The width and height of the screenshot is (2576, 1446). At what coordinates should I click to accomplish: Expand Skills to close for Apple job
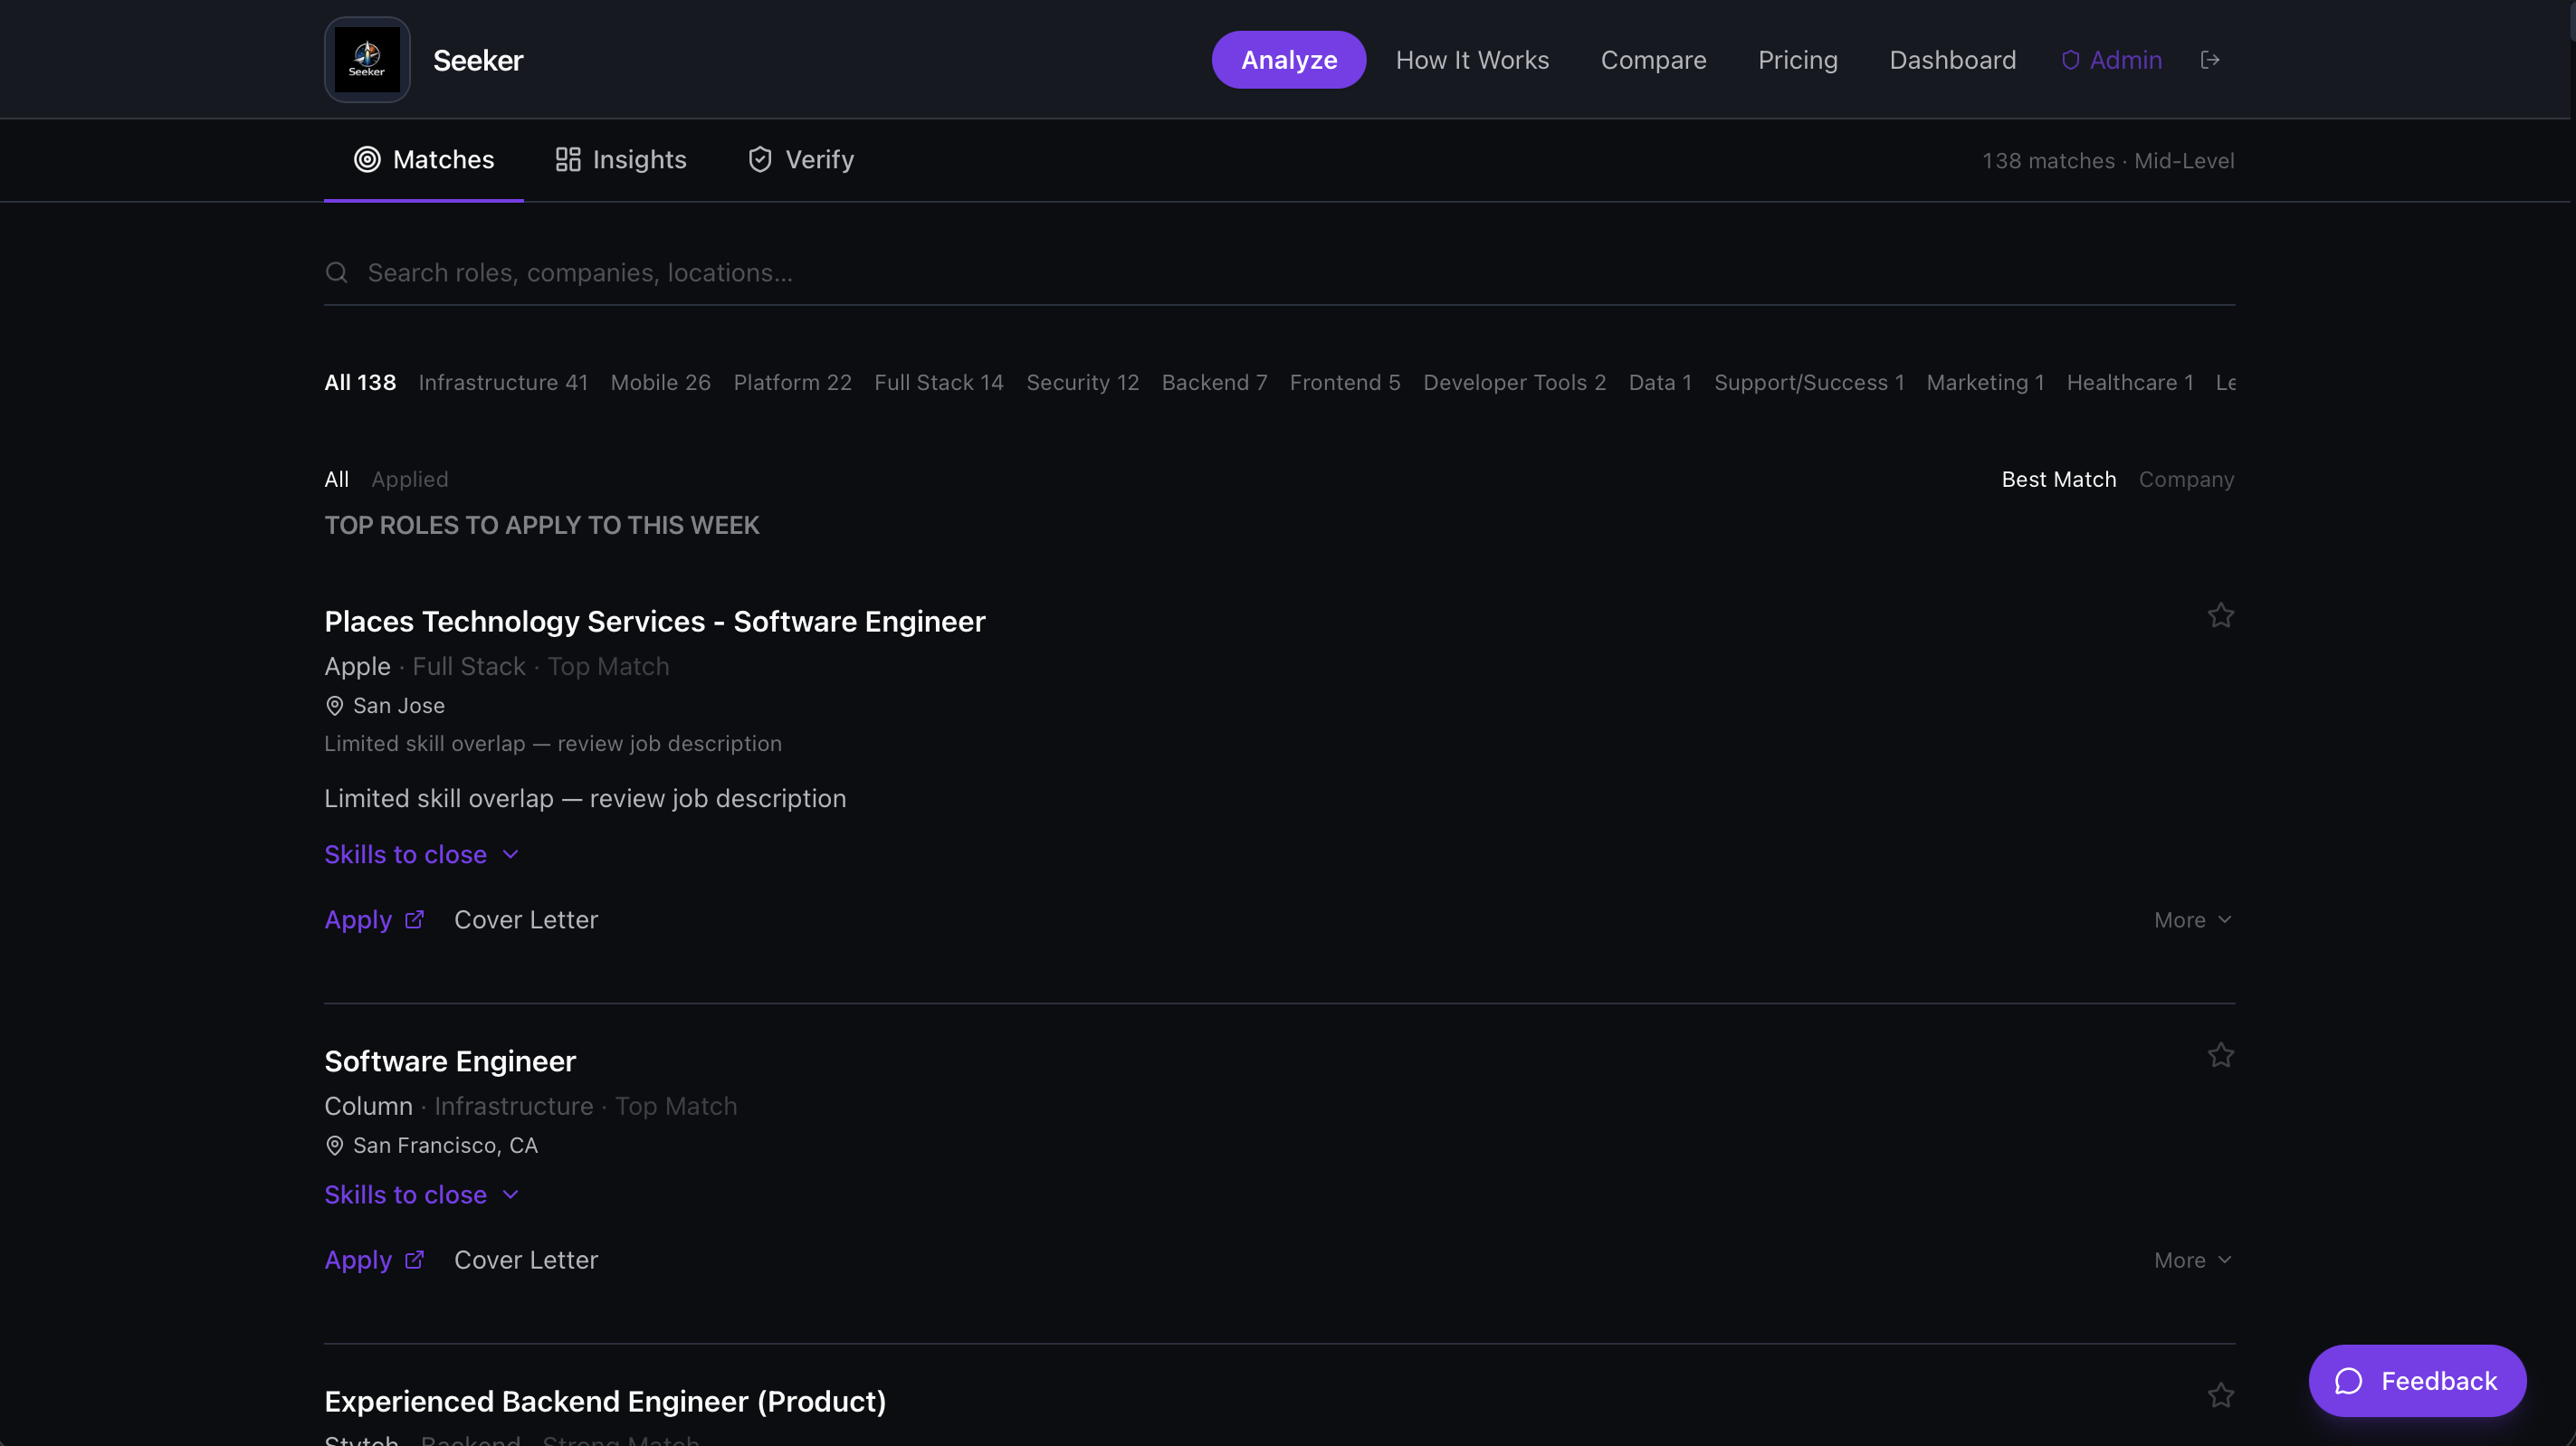tap(421, 854)
